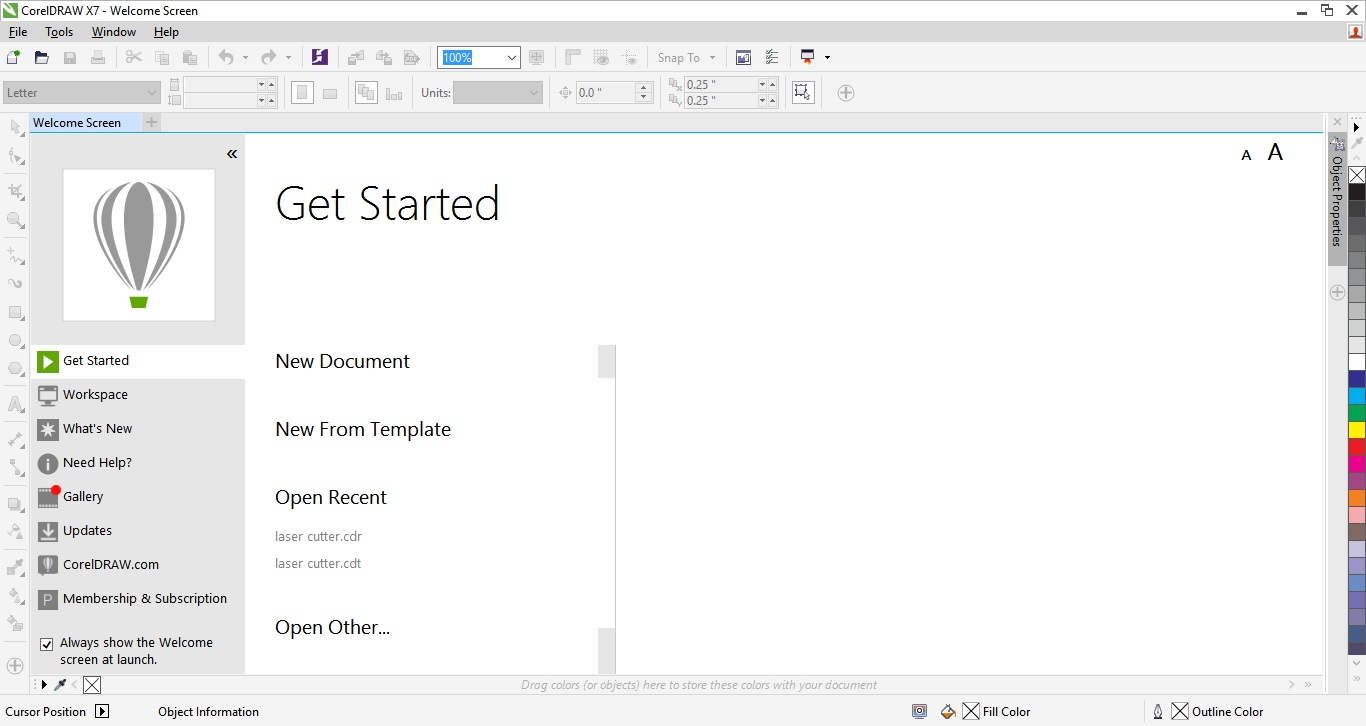Click the purple Corel CONNECT search icon
The width and height of the screenshot is (1366, 726).
click(319, 58)
